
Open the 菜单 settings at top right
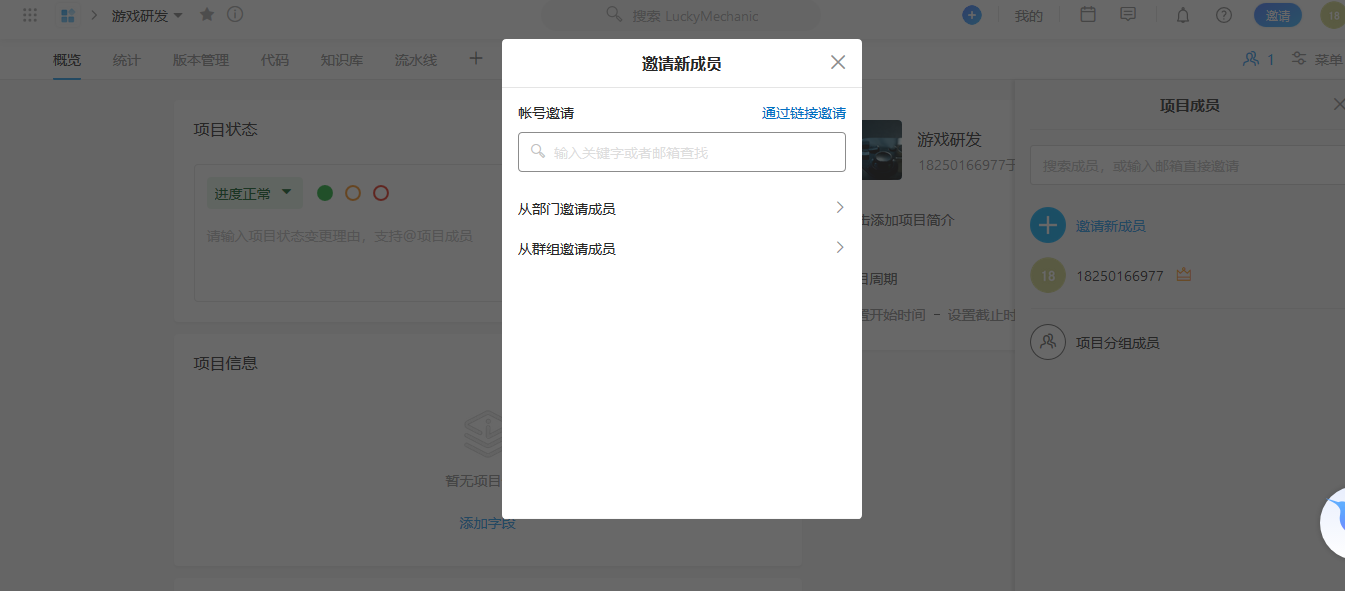[1316, 59]
